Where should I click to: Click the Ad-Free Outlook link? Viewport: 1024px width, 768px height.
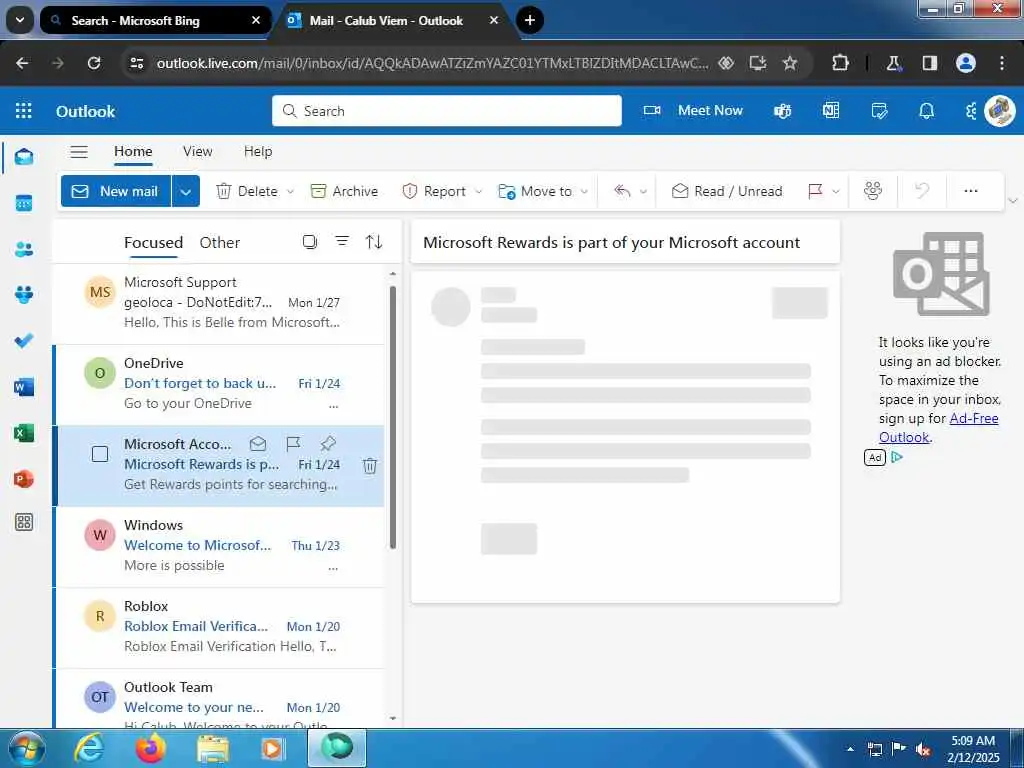pyautogui.click(x=938, y=428)
